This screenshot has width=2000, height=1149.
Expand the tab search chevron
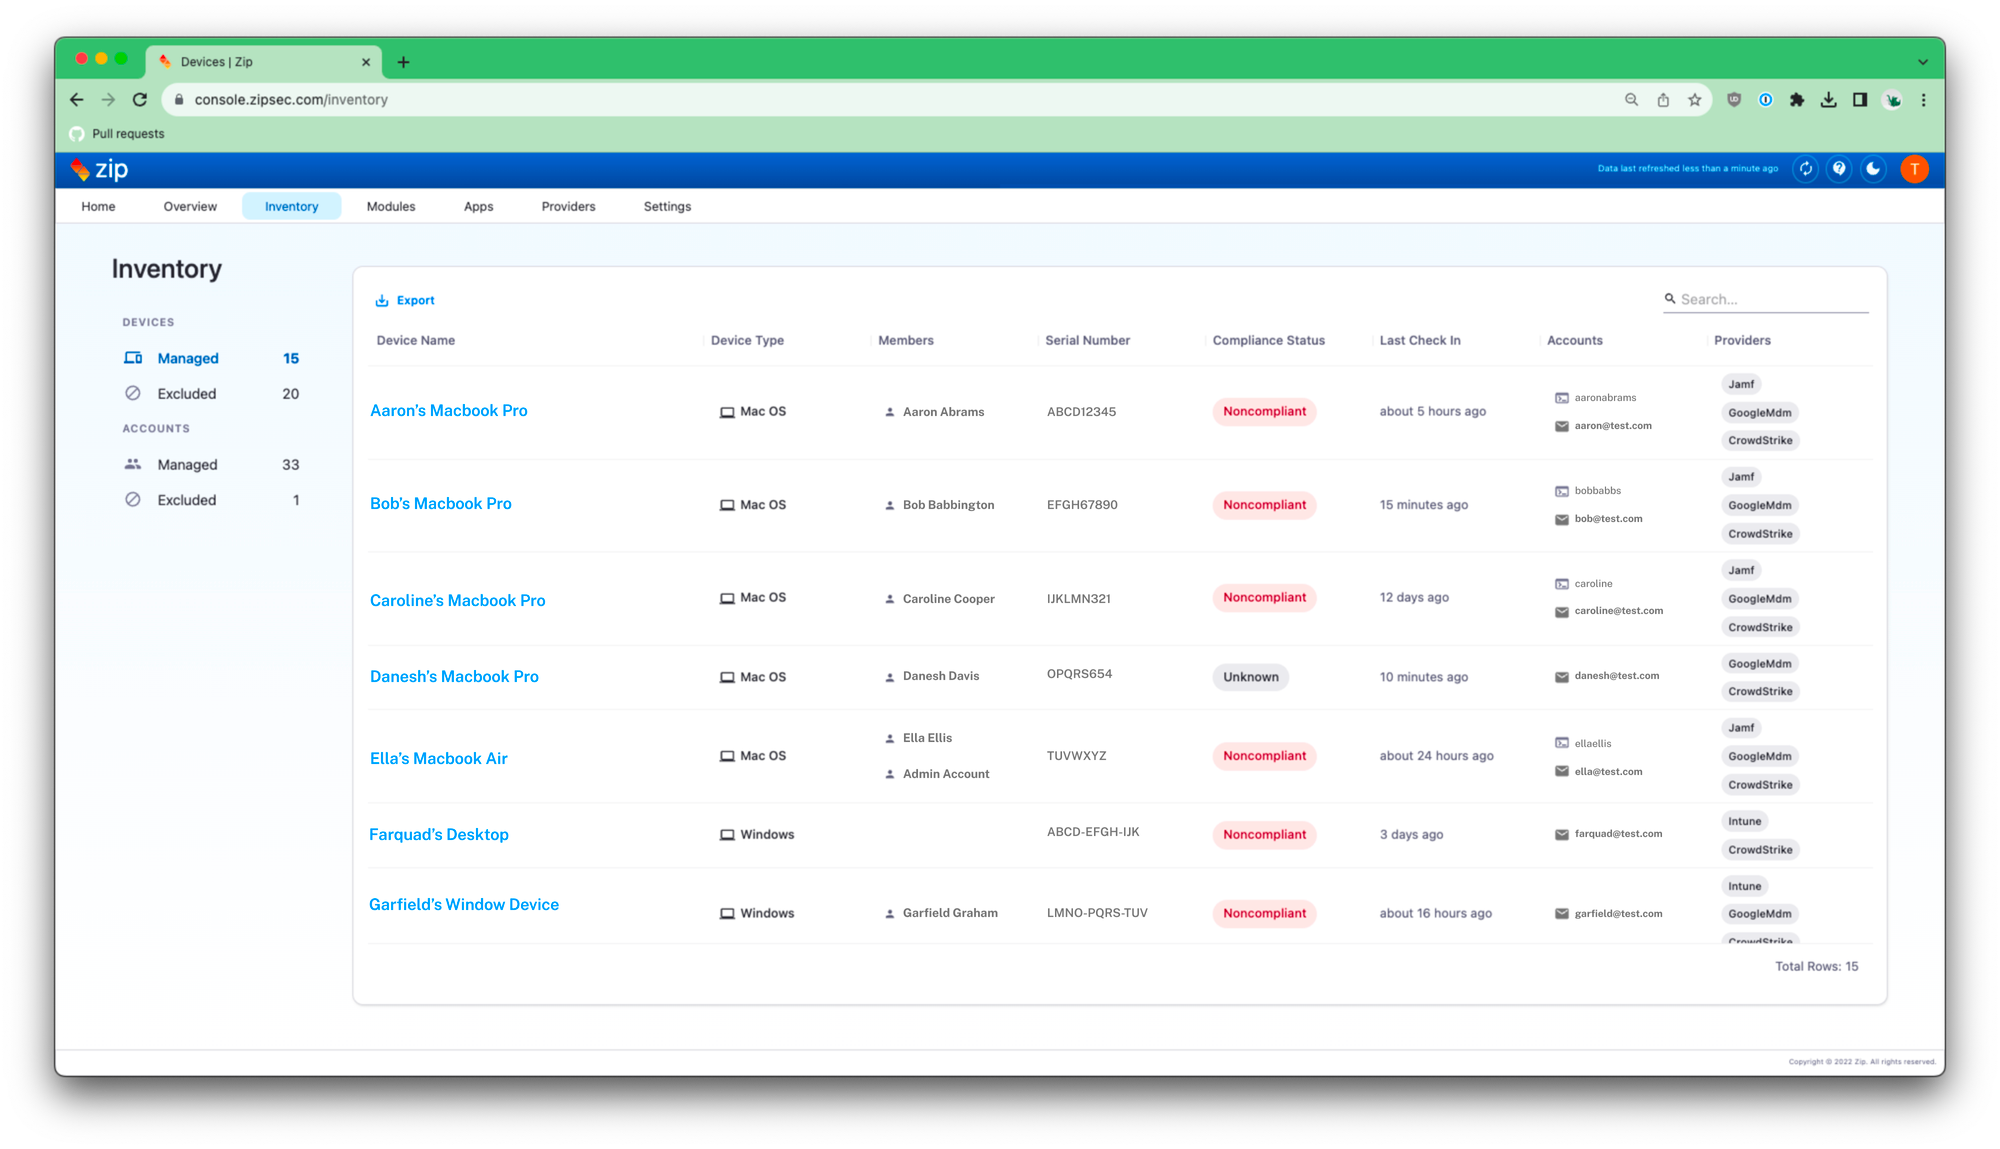click(x=1922, y=62)
